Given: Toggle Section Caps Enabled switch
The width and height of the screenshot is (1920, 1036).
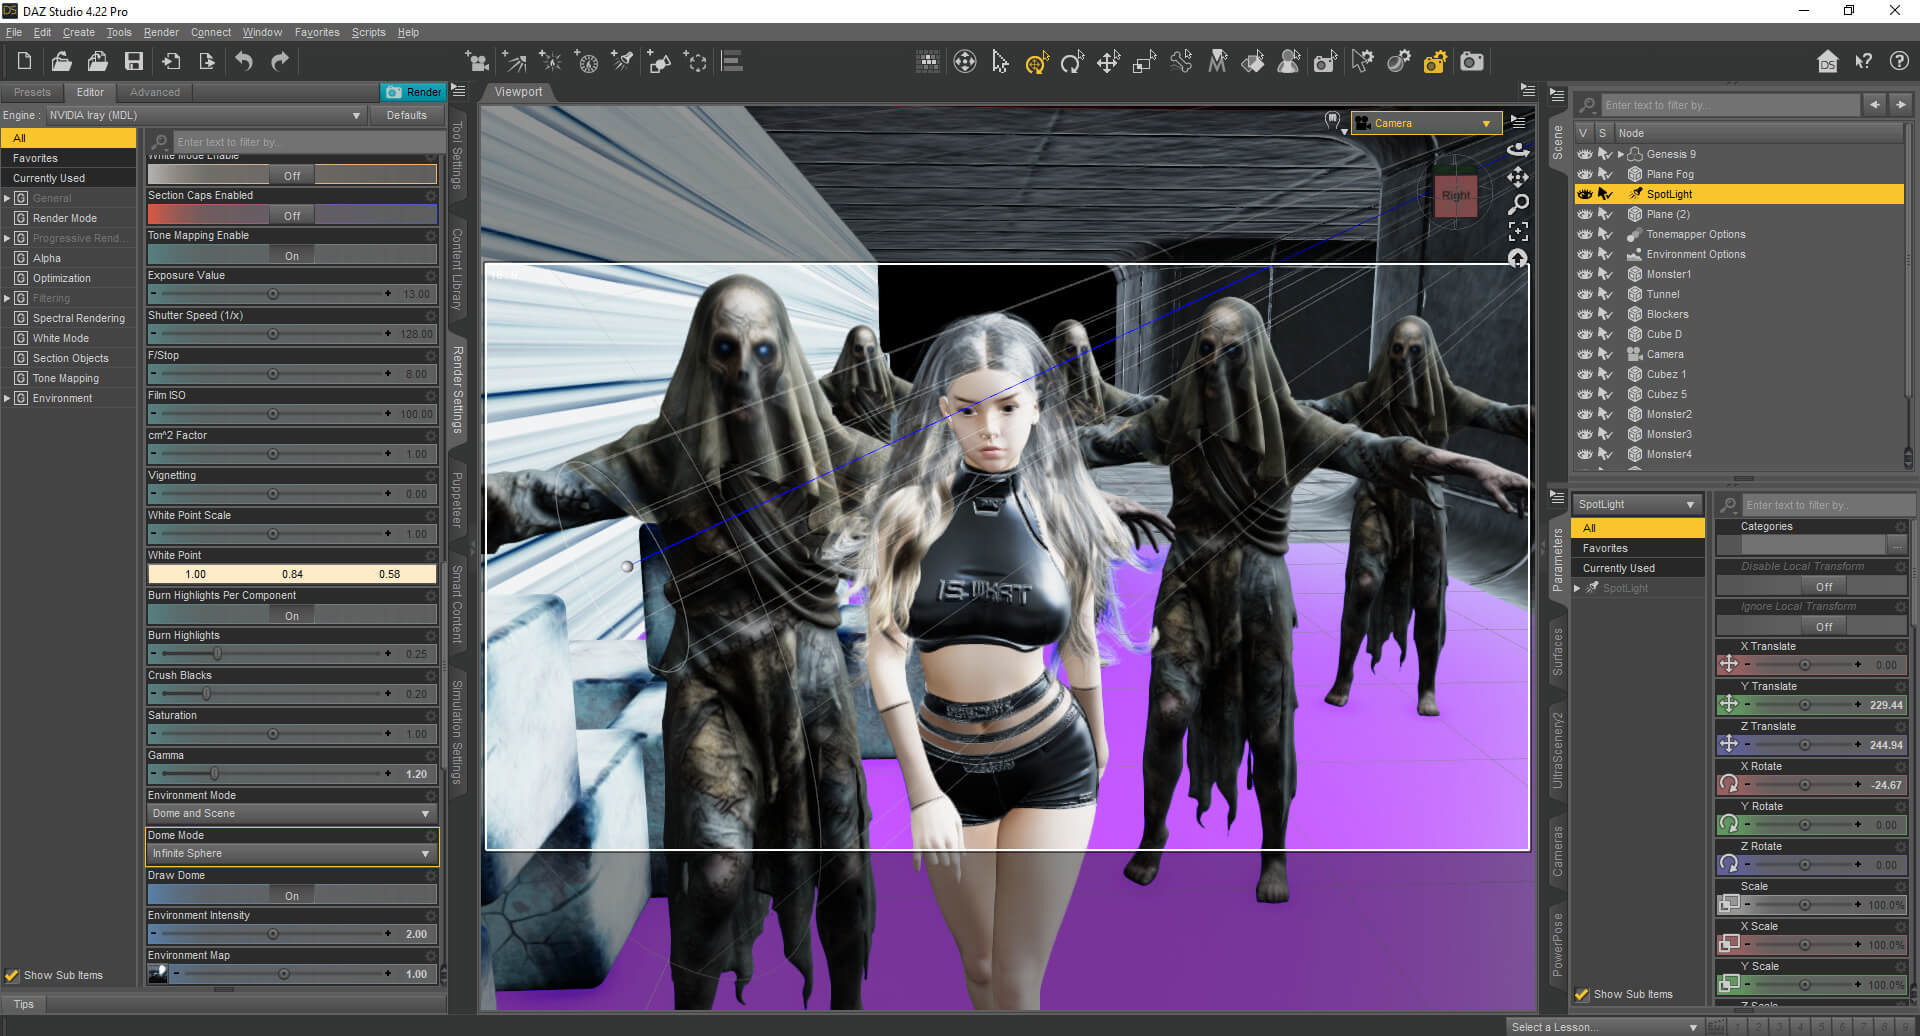Looking at the screenshot, I should point(292,215).
